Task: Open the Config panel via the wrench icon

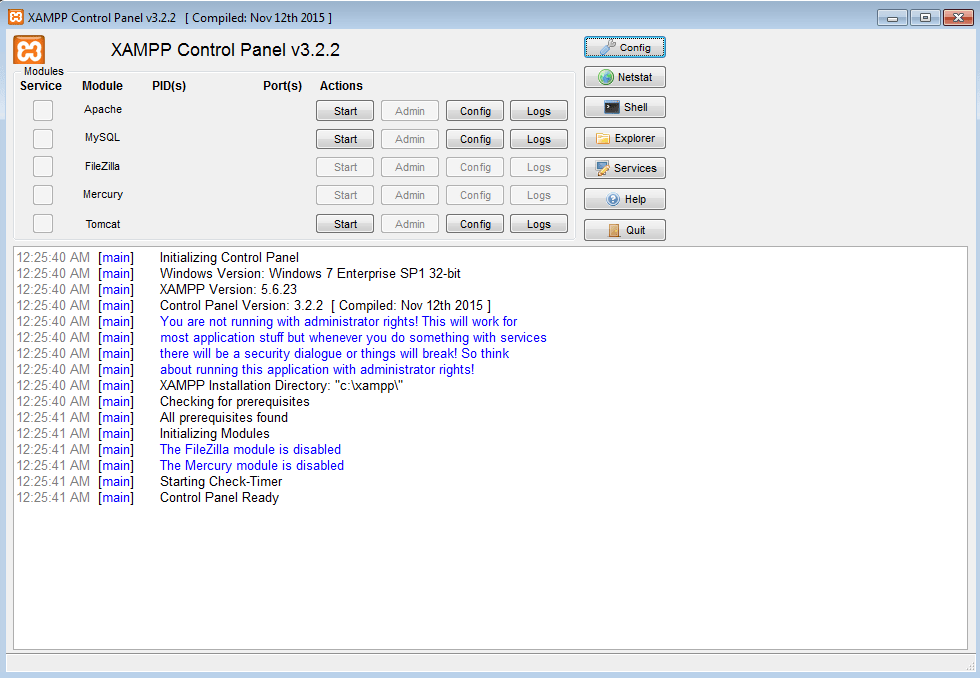Action: click(x=624, y=46)
